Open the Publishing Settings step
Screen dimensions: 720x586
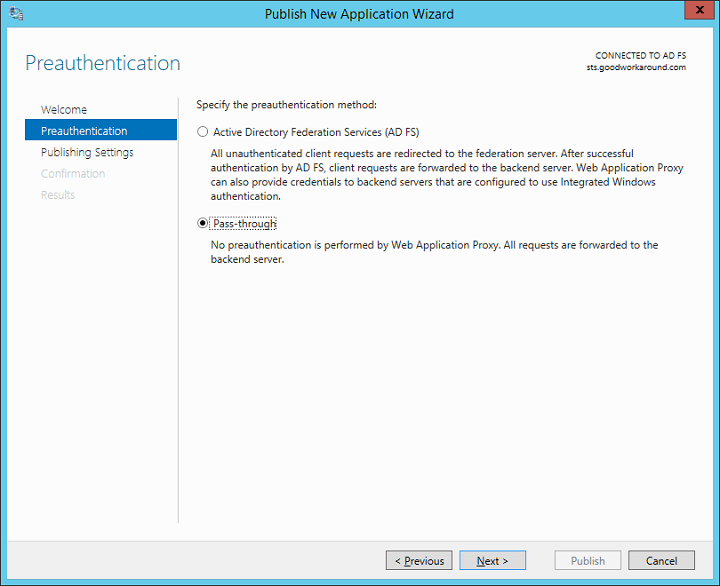click(x=87, y=152)
